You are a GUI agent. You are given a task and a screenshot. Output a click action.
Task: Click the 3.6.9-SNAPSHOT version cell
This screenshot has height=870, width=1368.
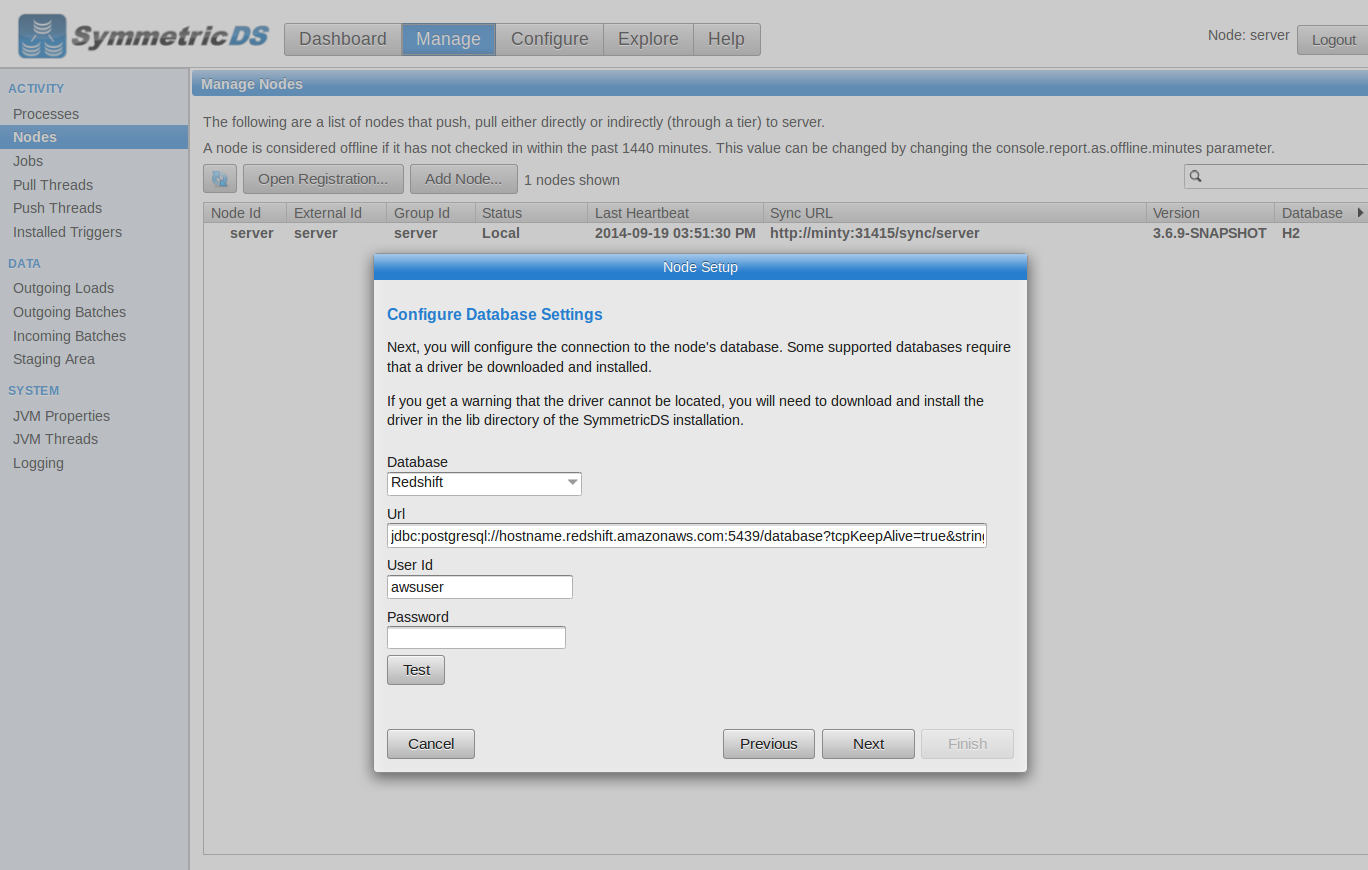pyautogui.click(x=1209, y=233)
